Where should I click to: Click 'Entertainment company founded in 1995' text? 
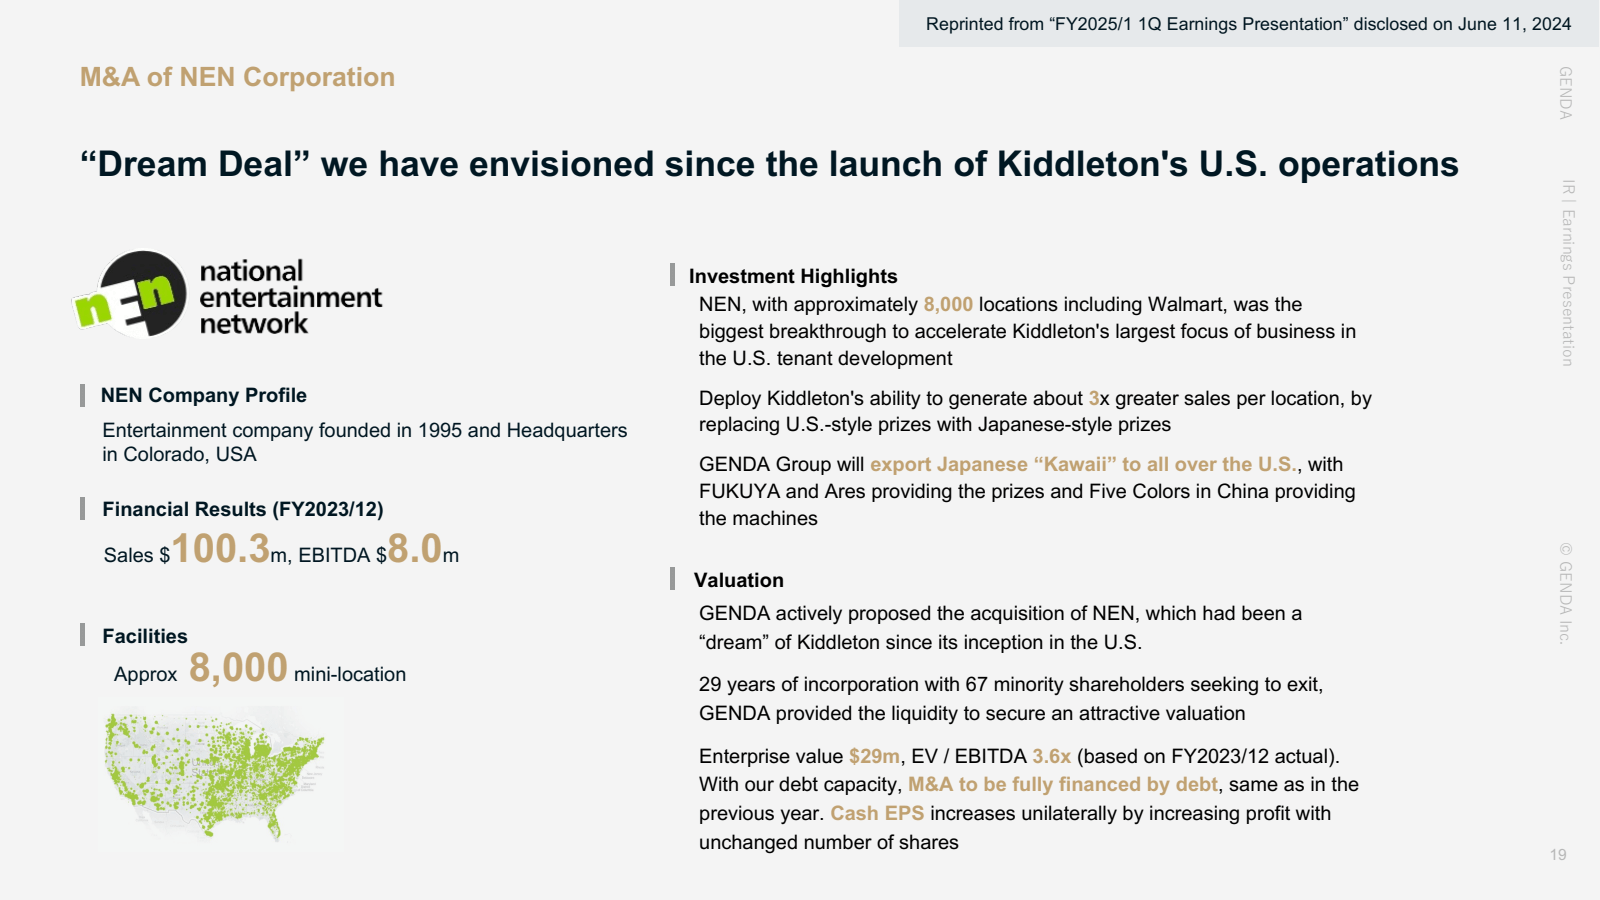point(365,442)
